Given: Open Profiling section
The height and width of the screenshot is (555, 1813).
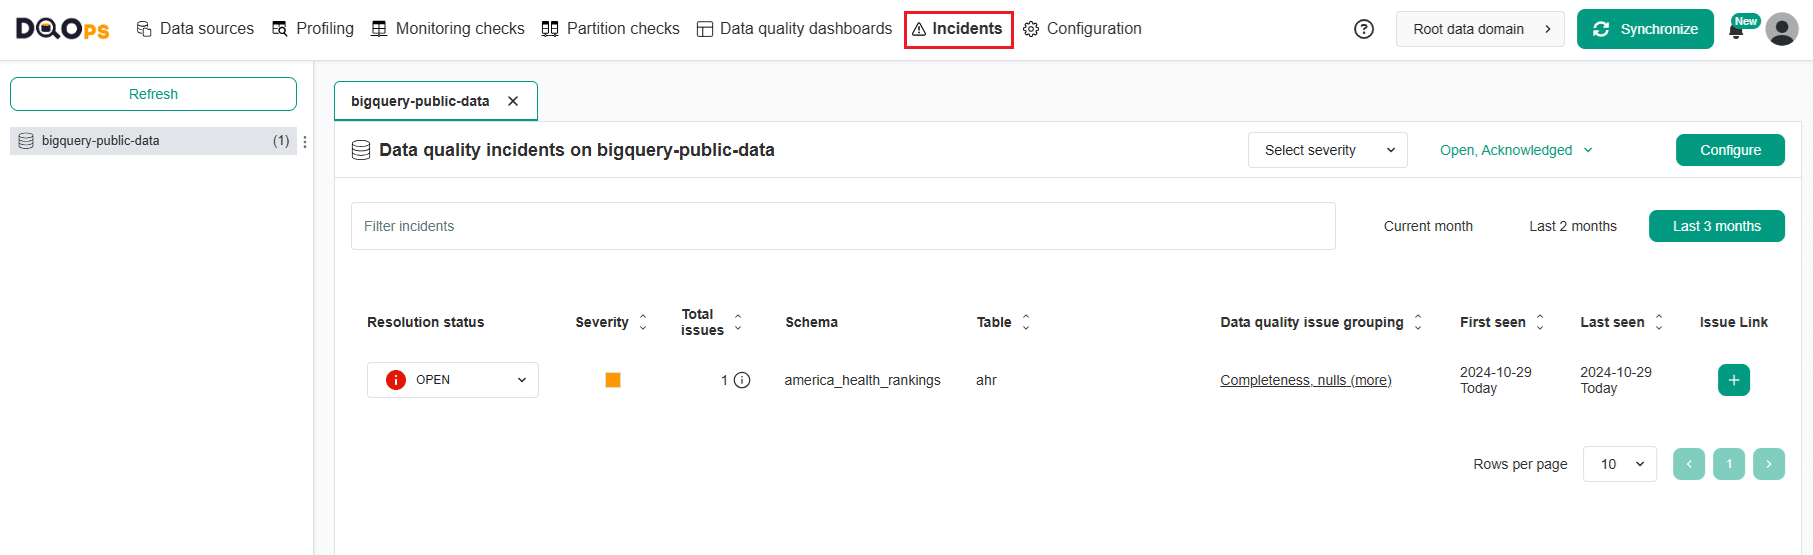Looking at the screenshot, I should 313,29.
